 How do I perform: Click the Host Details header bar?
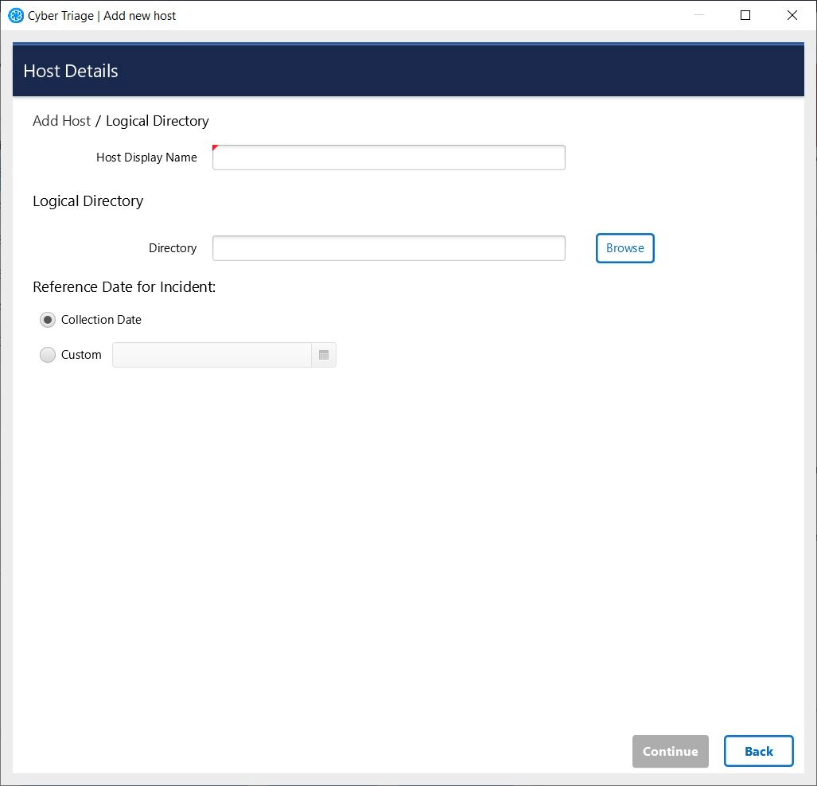pos(408,71)
